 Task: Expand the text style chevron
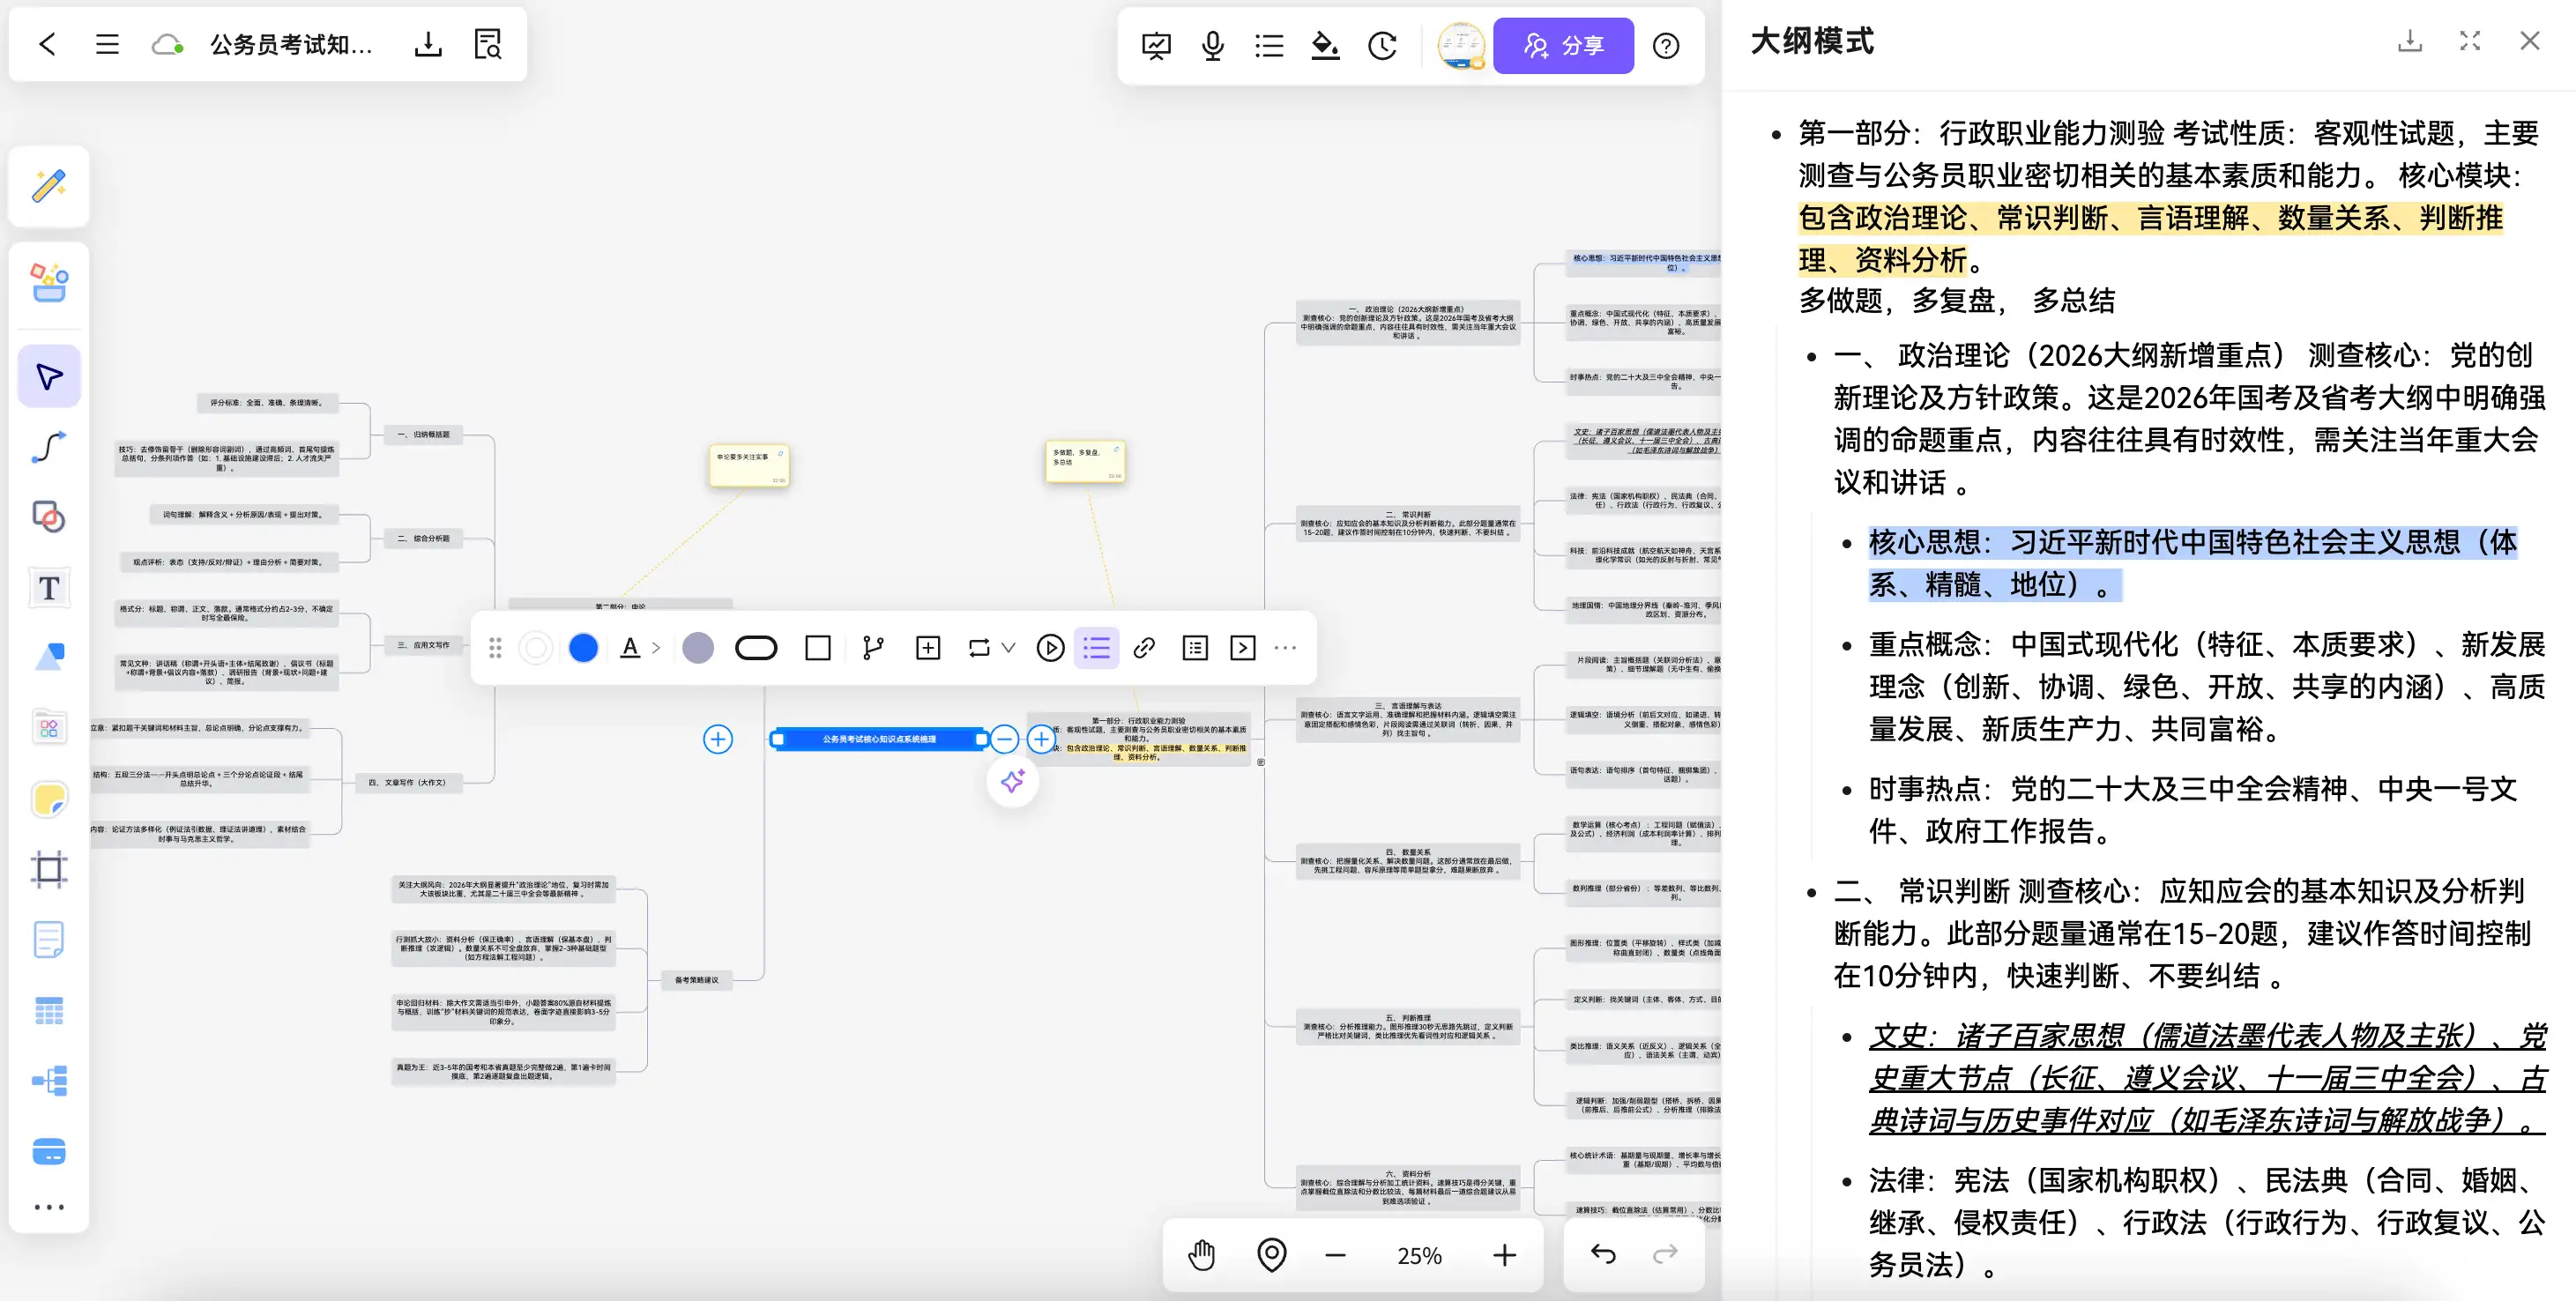coord(658,647)
